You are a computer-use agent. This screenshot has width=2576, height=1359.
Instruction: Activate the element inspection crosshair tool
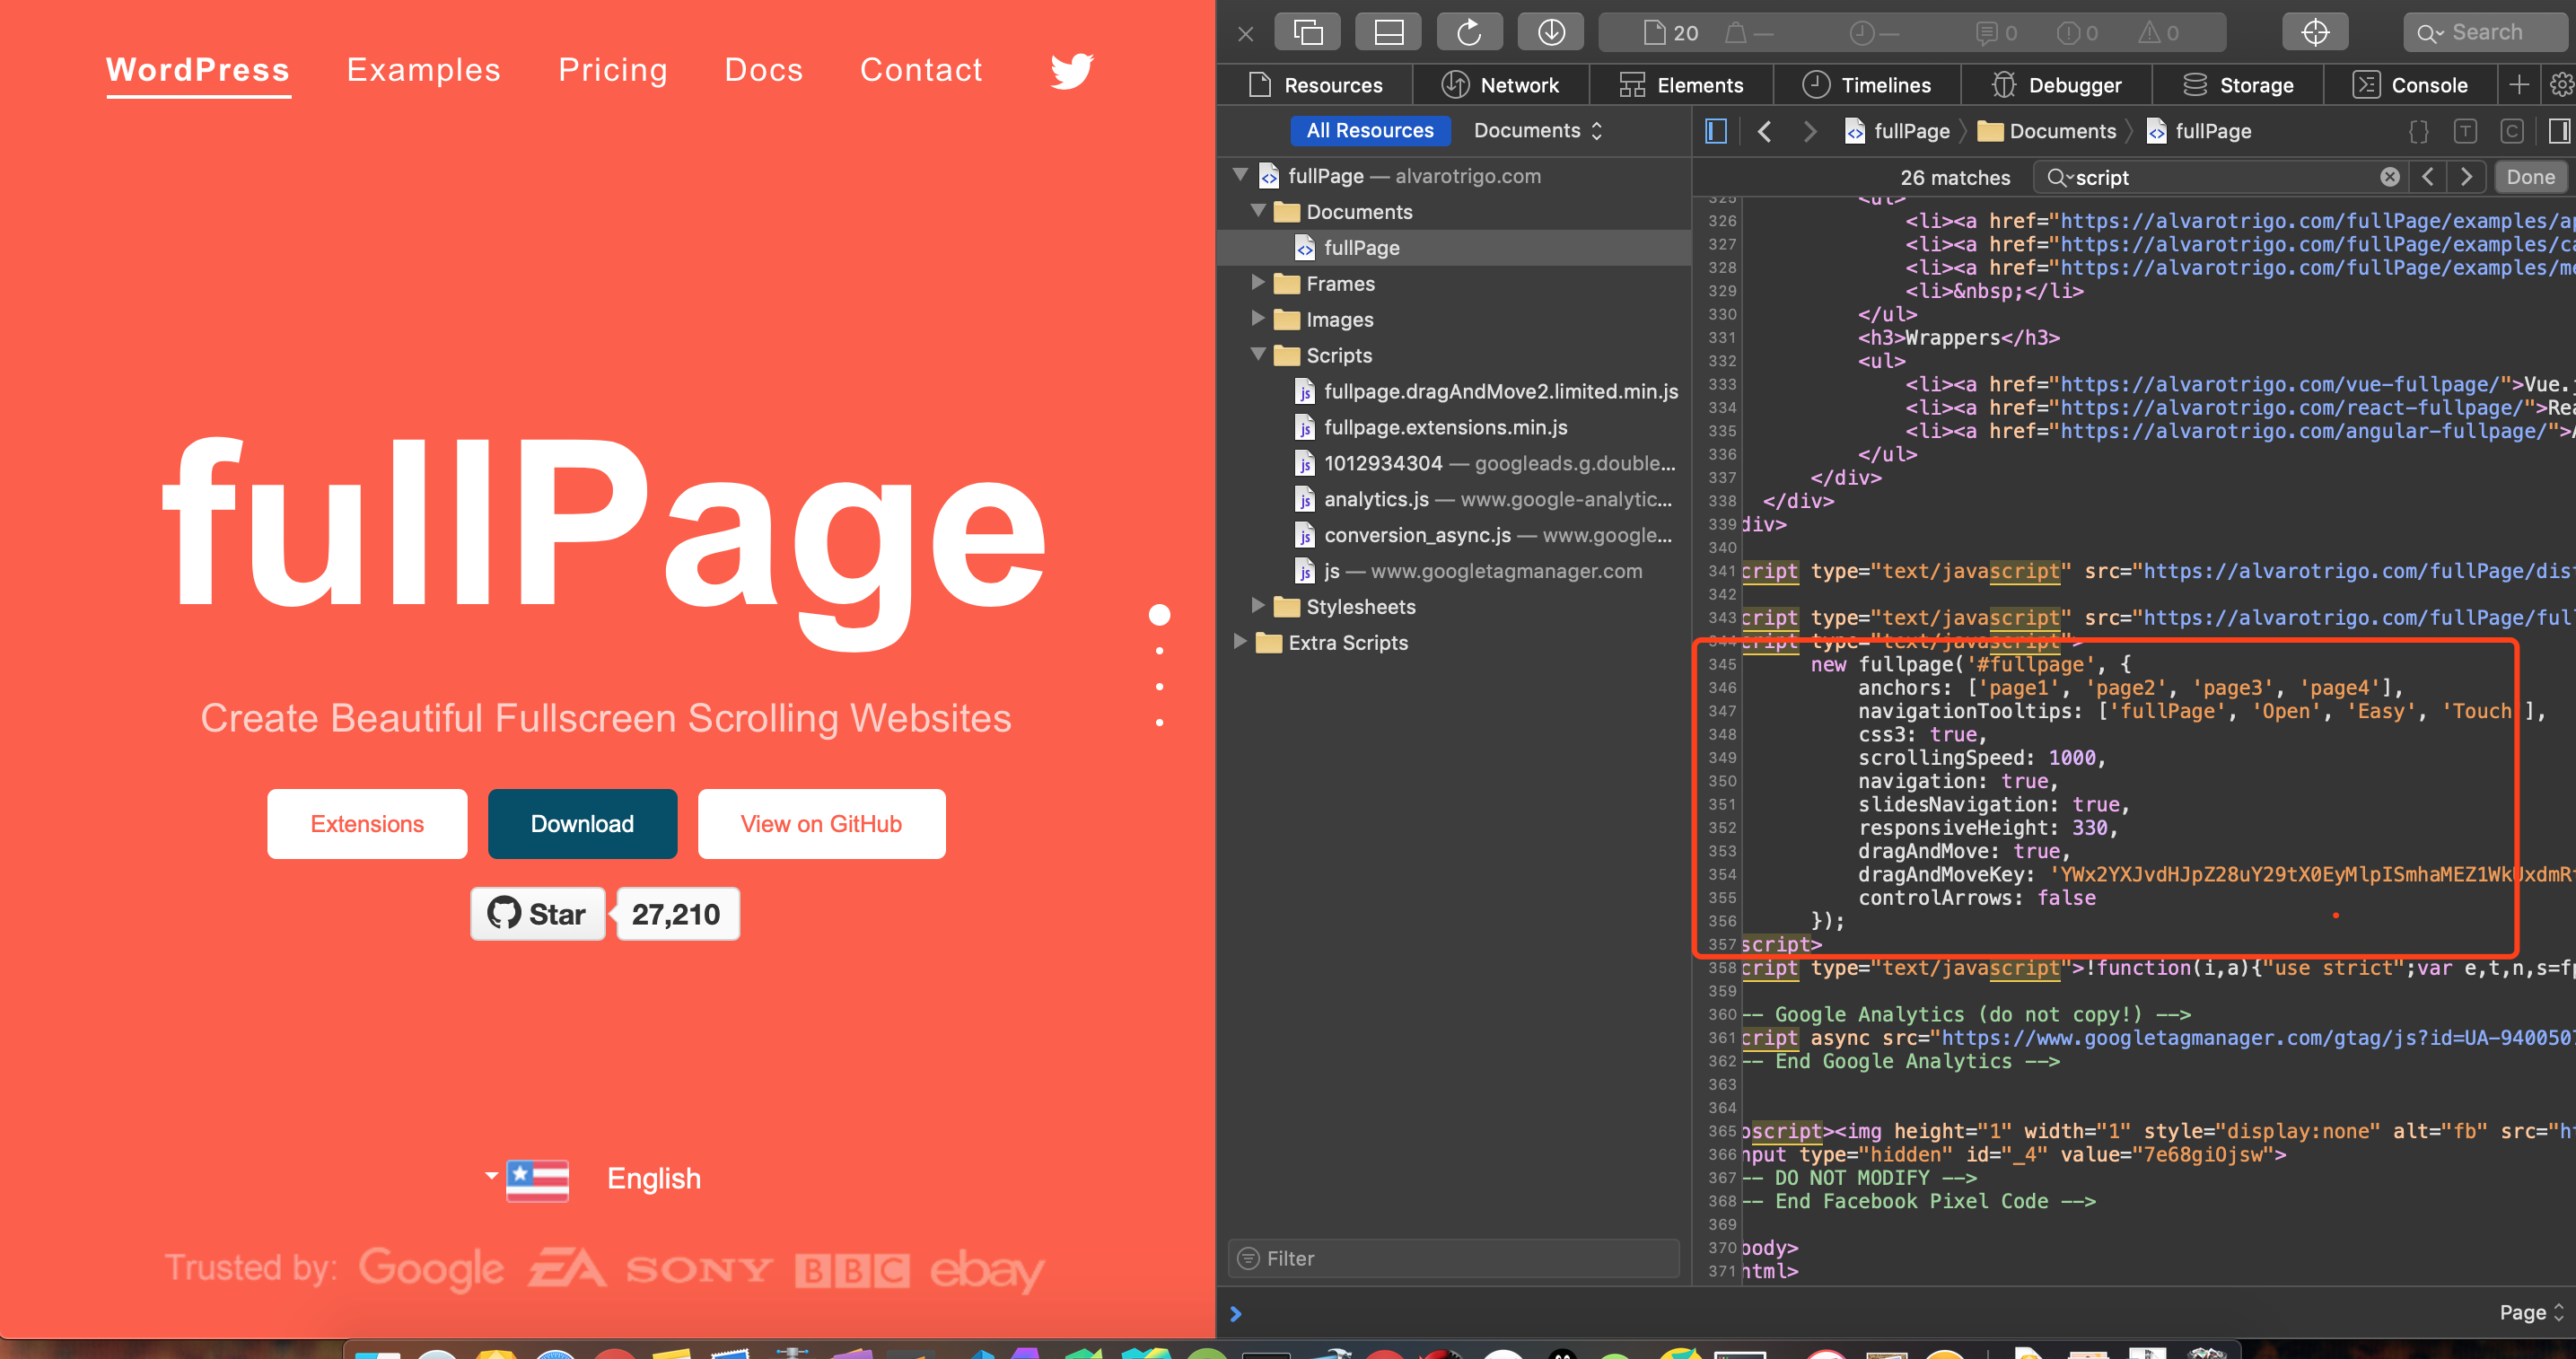2314,31
